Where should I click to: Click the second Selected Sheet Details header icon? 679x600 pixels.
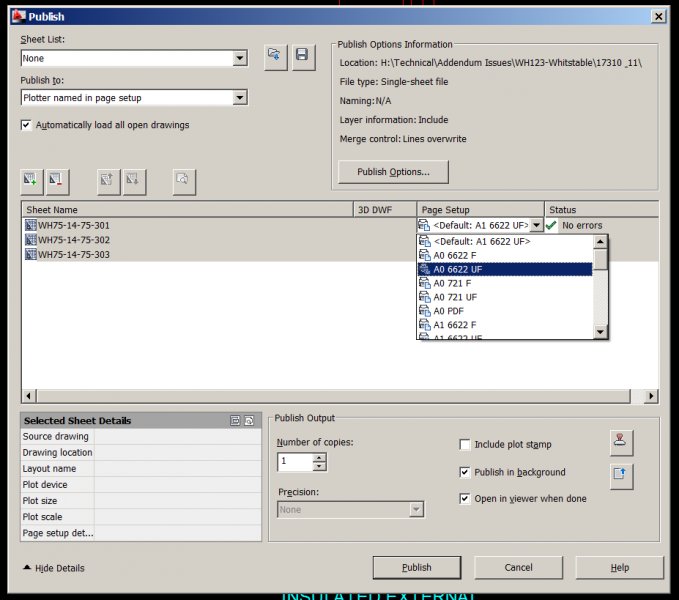tap(249, 420)
